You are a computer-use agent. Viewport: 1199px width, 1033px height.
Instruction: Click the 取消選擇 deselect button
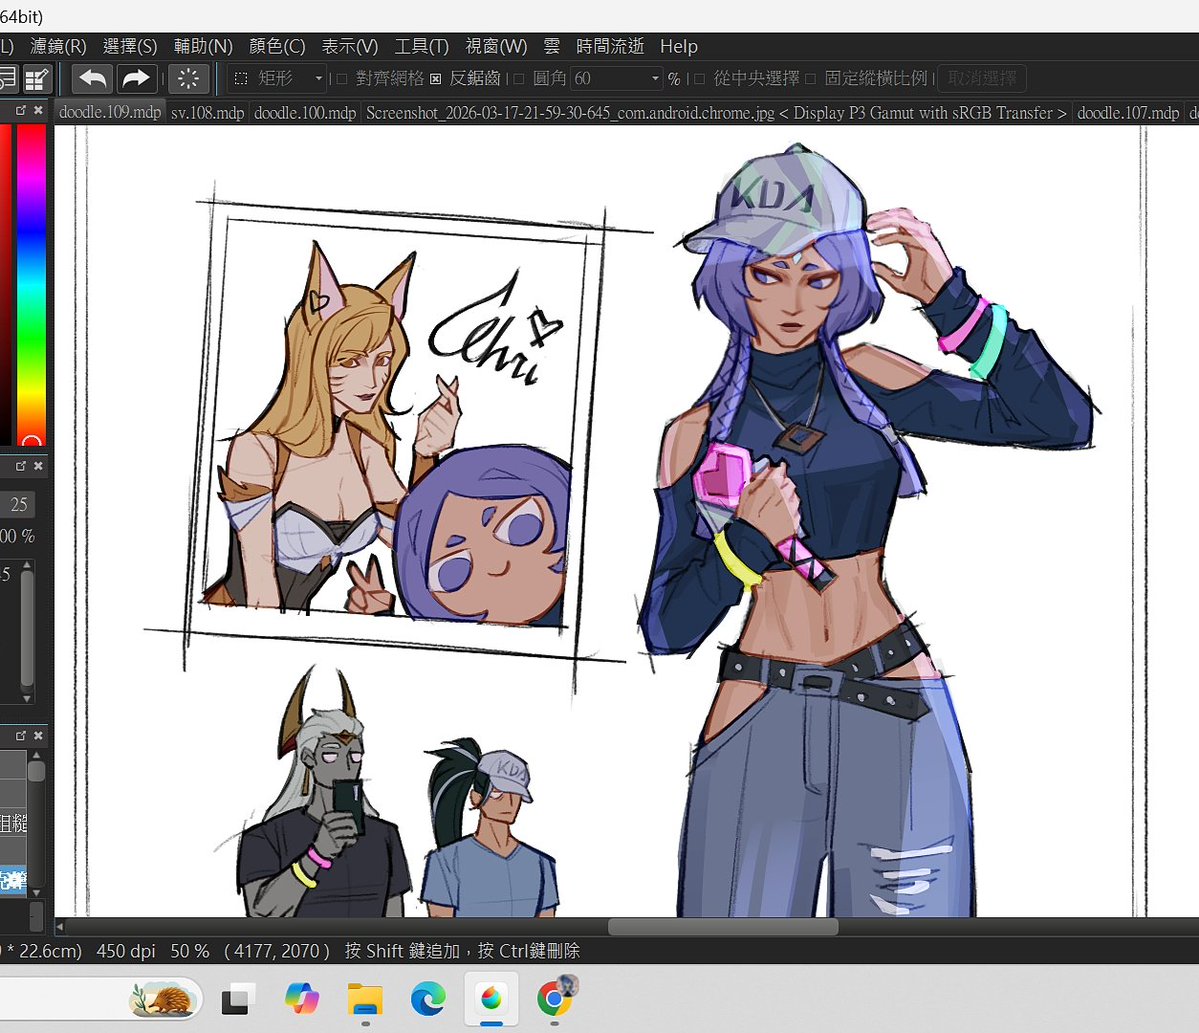click(x=982, y=78)
